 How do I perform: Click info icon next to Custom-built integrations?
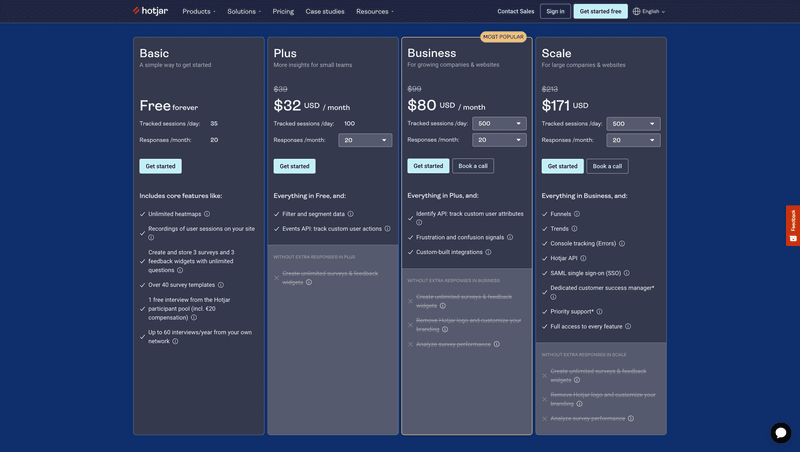488,252
